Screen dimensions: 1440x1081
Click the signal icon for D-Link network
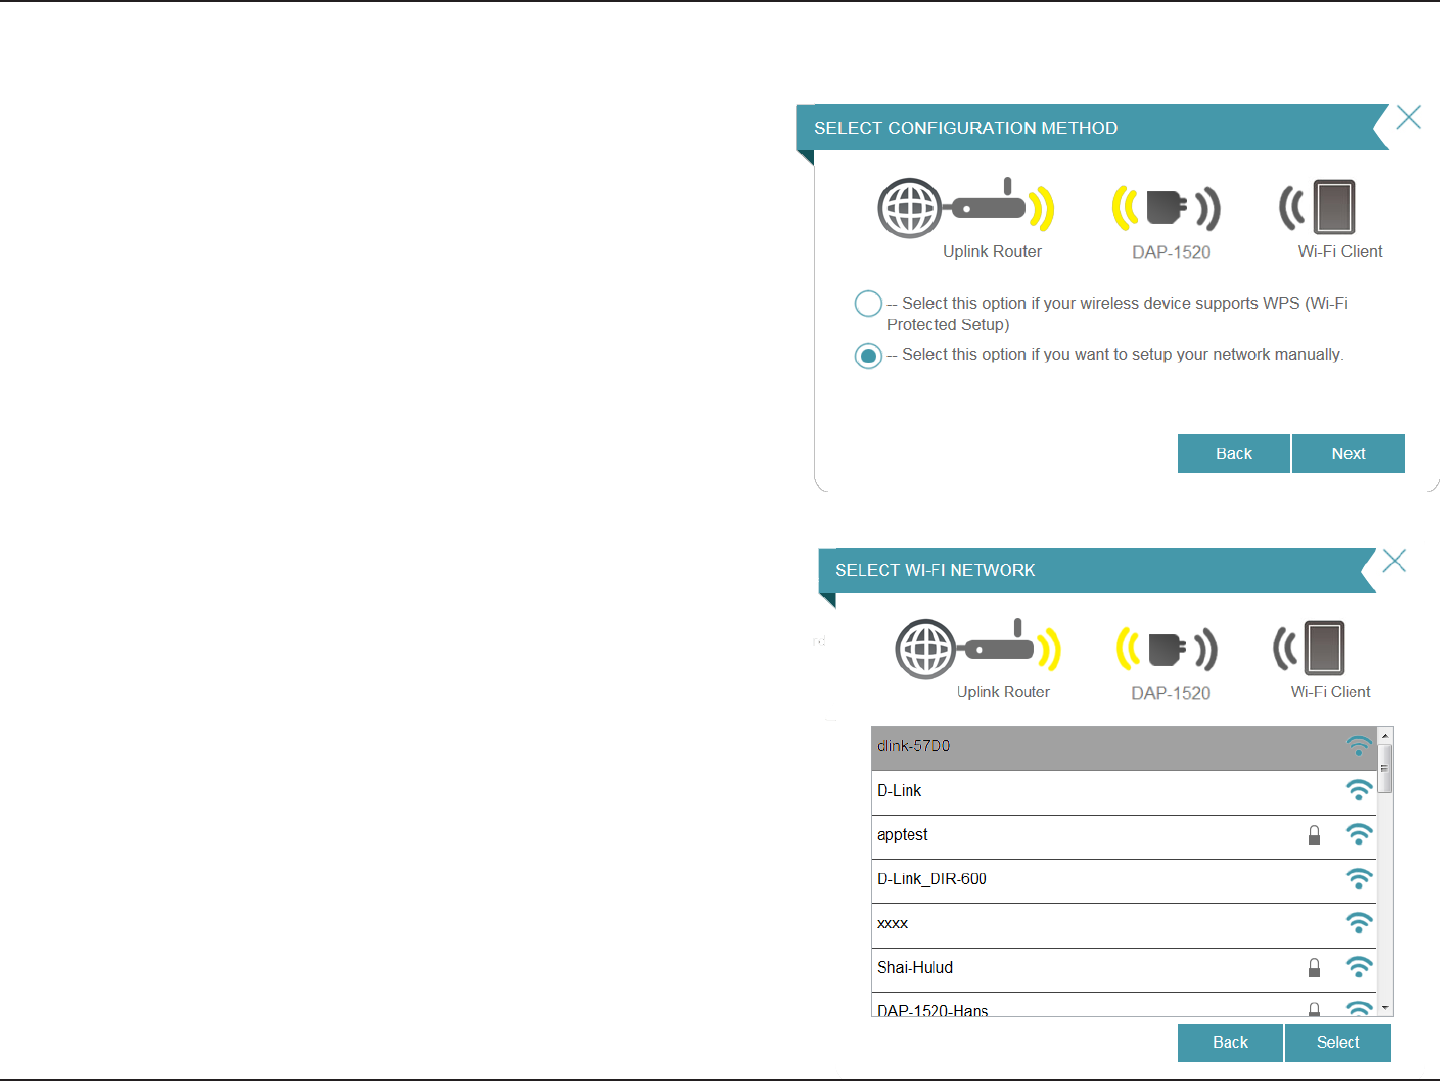1359,790
